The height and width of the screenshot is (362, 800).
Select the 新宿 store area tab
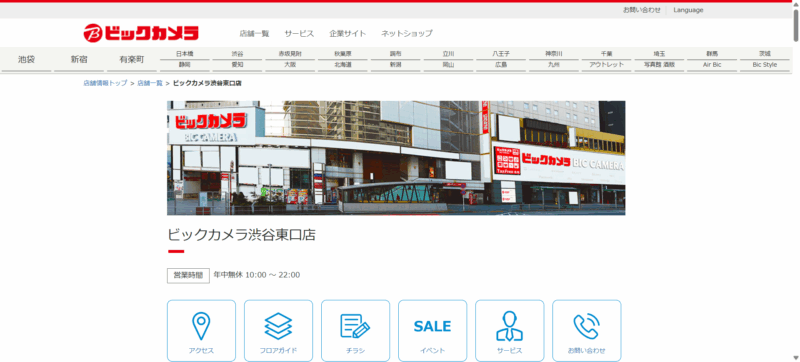tap(79, 60)
